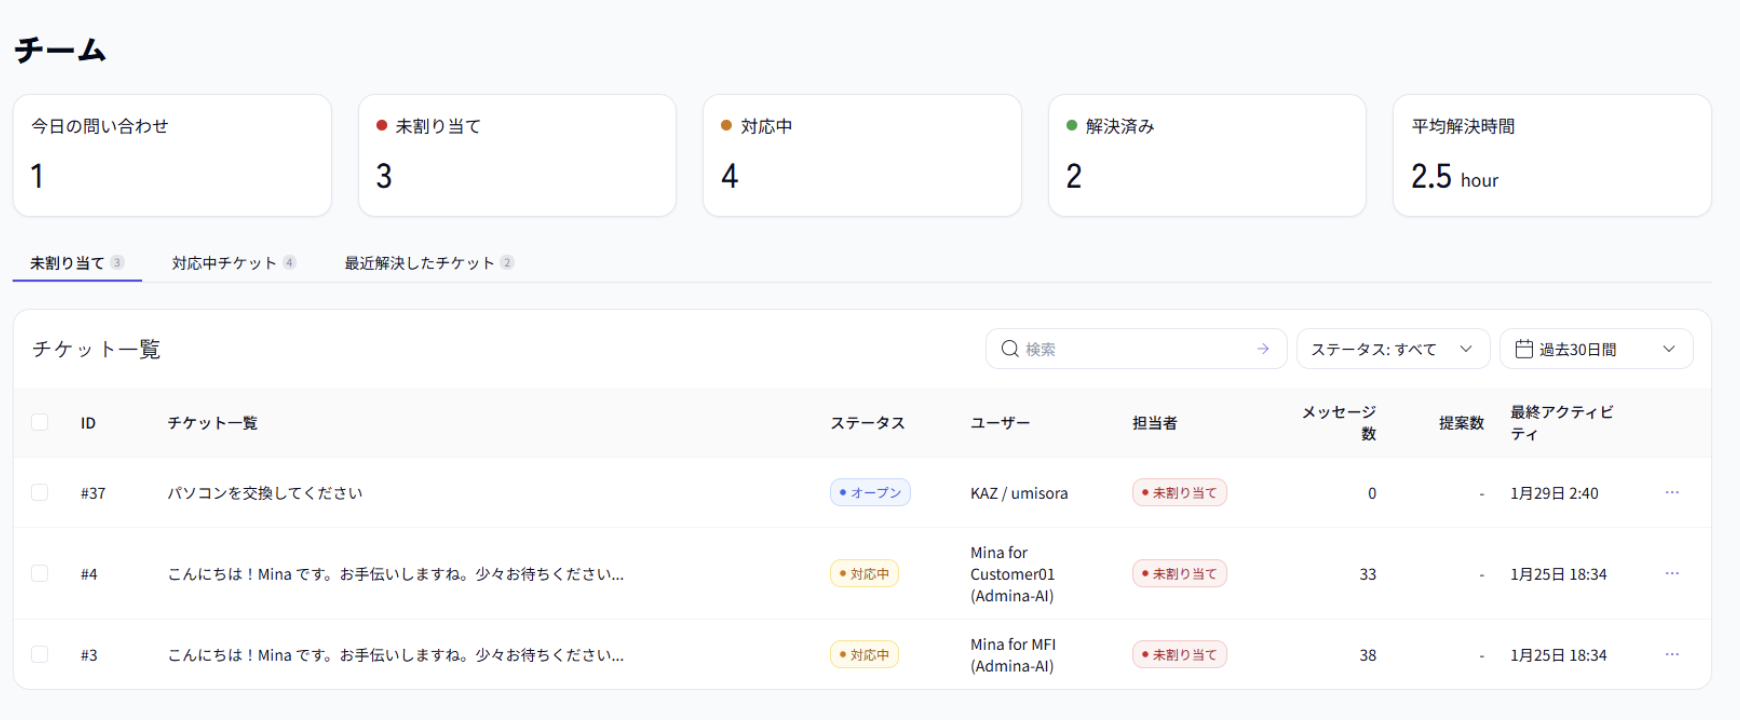Click the チーム page heading

coord(60,50)
